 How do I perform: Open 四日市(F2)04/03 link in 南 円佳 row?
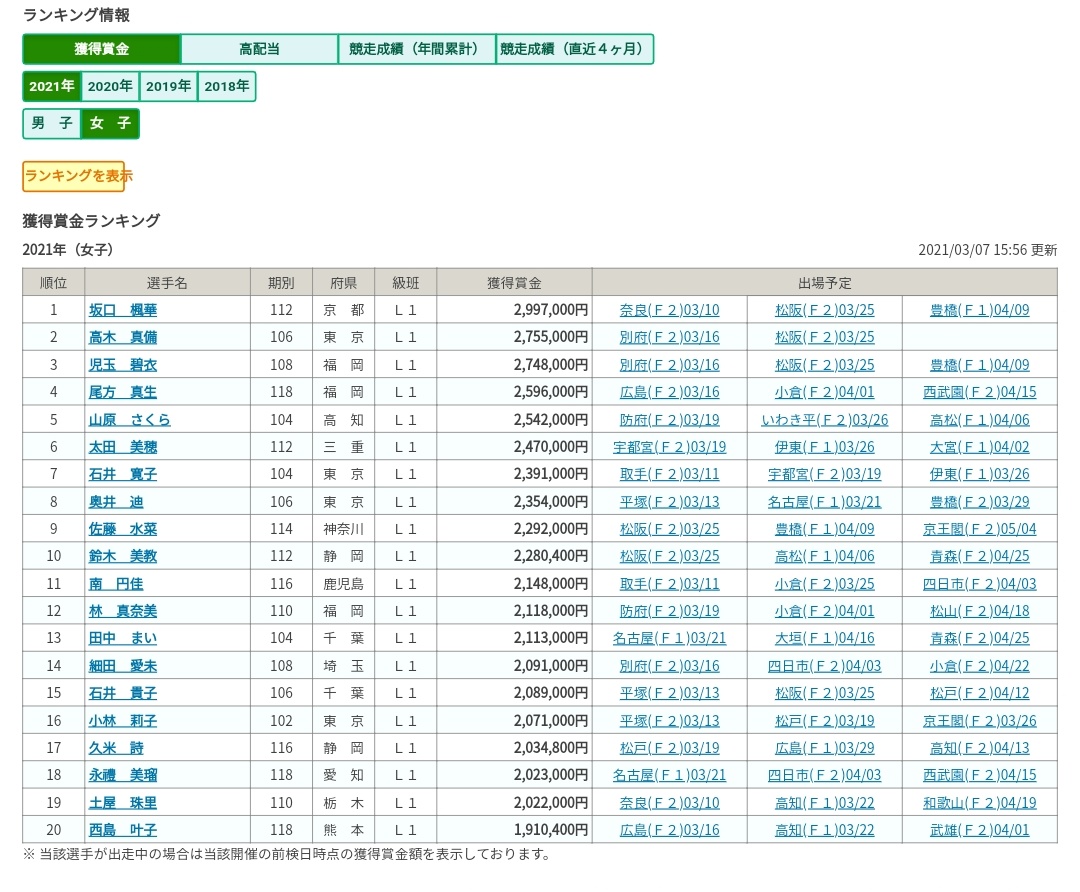click(979, 583)
